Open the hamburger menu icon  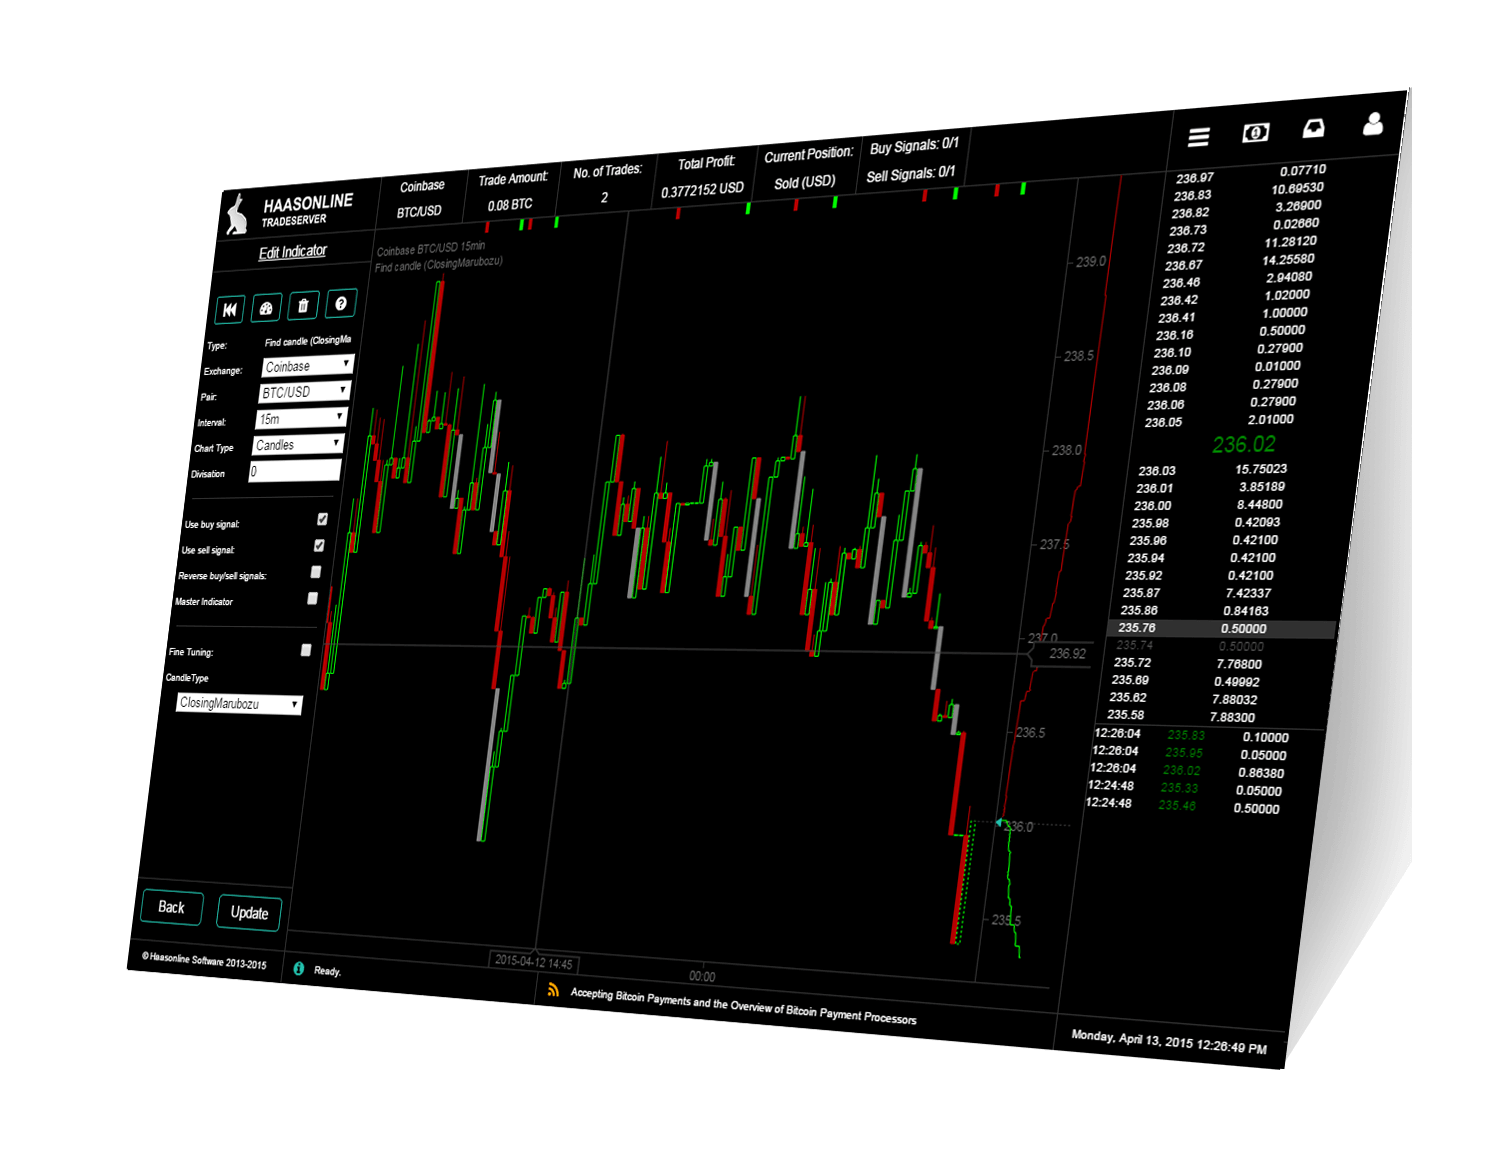[x=1199, y=137]
